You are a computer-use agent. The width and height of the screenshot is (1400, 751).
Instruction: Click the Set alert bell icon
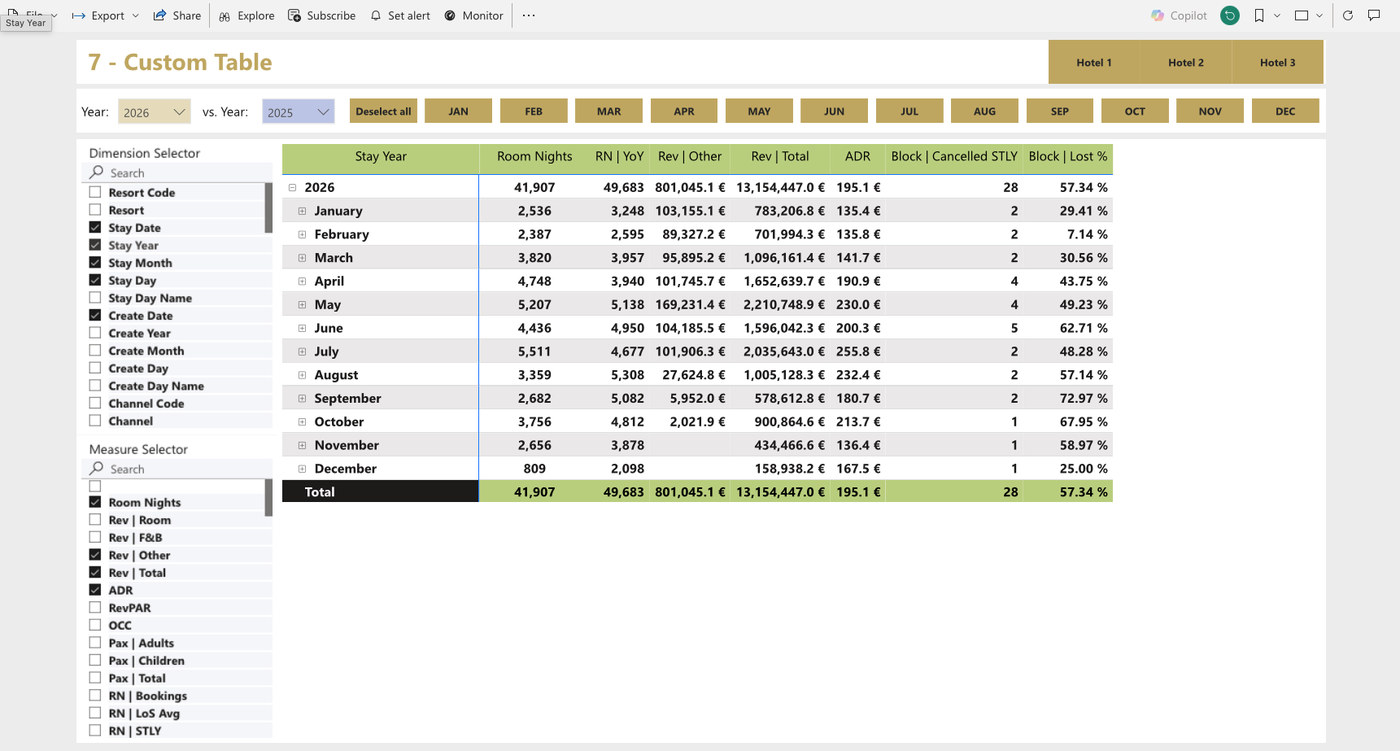376,16
